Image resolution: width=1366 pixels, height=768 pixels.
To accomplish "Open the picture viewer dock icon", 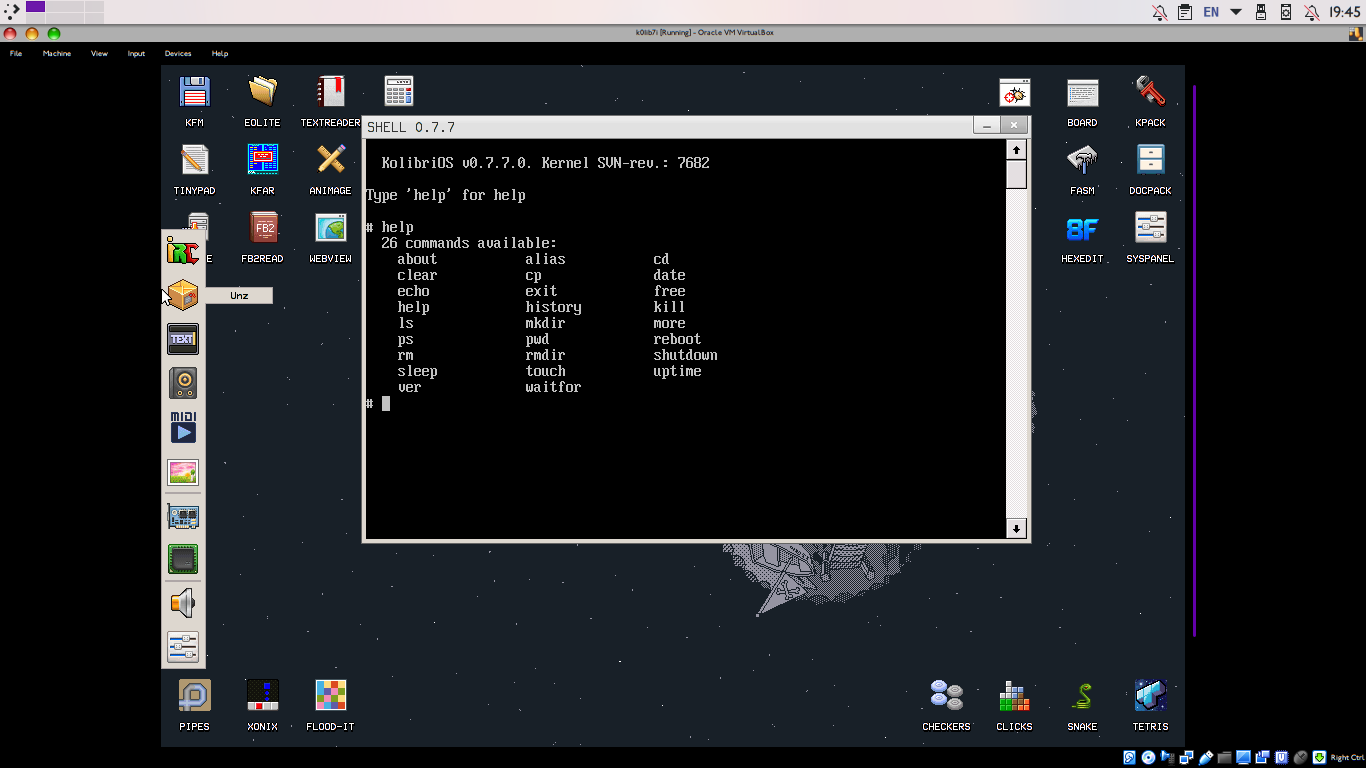I will (x=183, y=472).
